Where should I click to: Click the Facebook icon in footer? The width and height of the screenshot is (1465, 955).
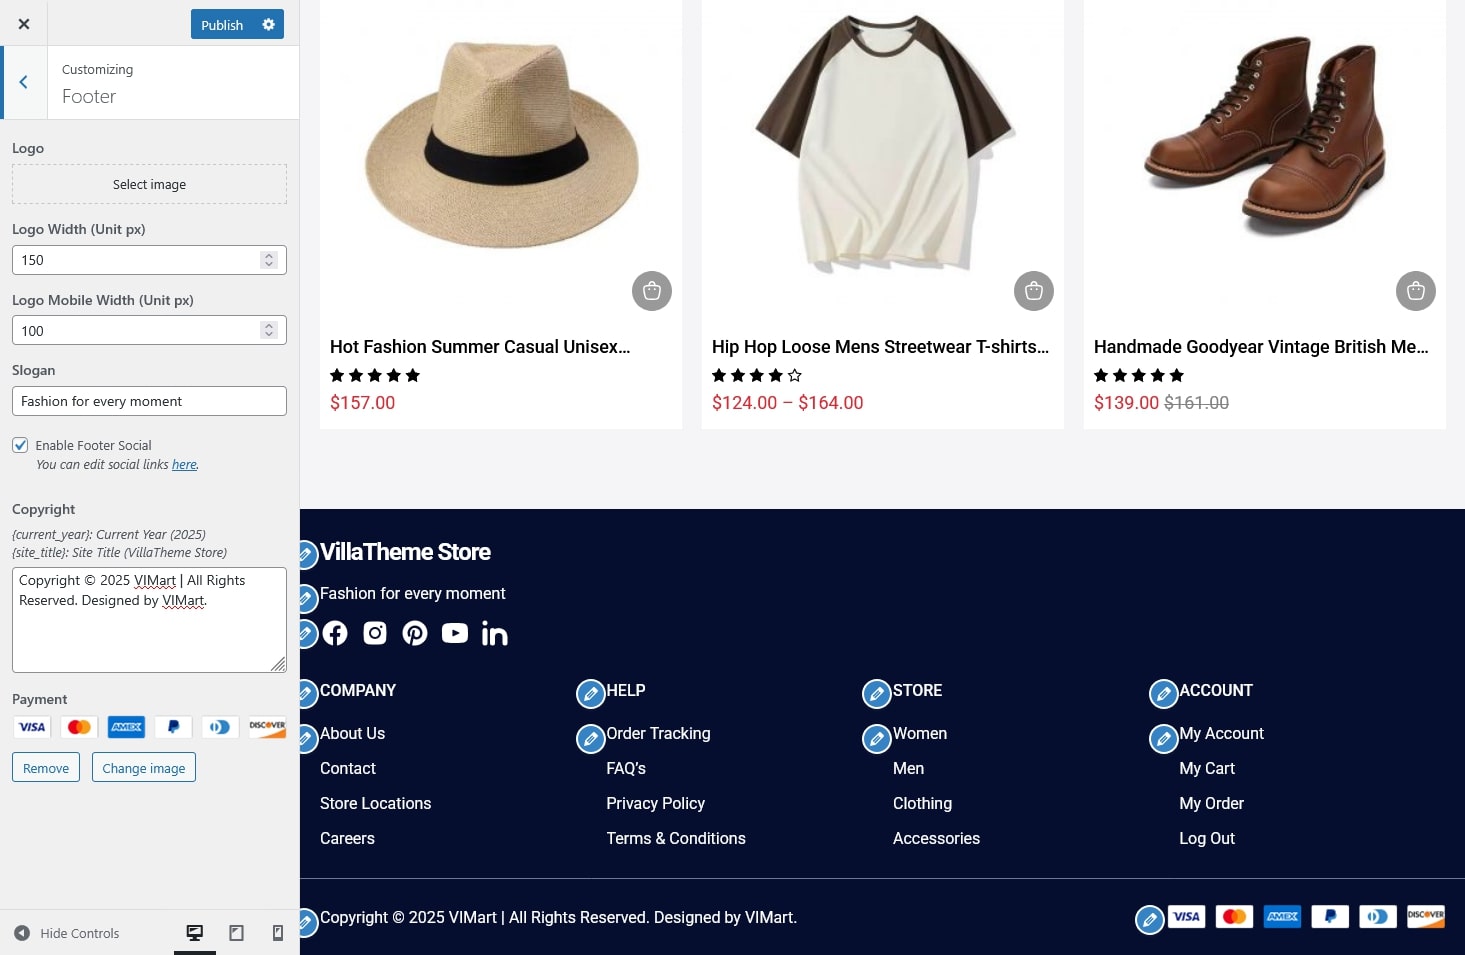click(335, 633)
